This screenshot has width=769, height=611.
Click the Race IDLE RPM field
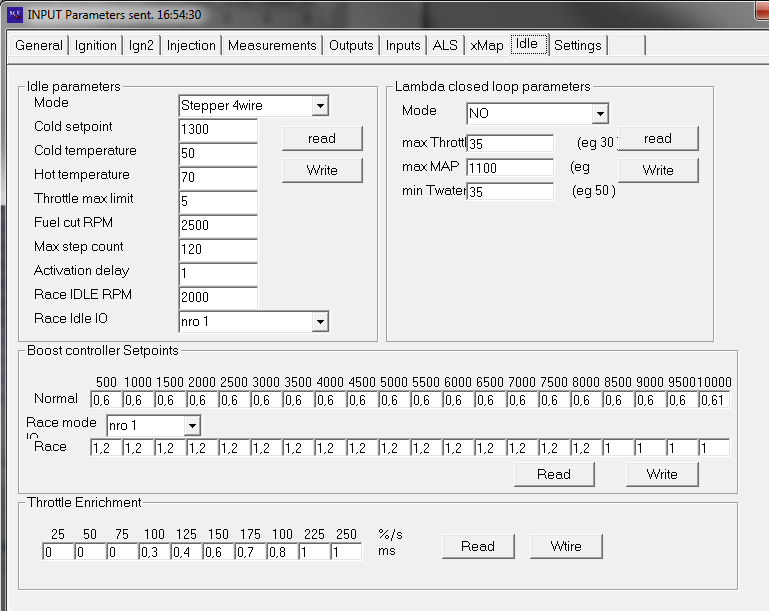(218, 298)
